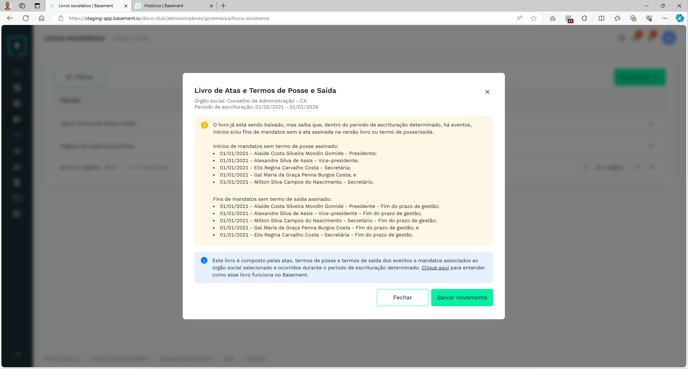688x369 pixels.
Task: Open the split screen view icon
Action: (x=602, y=18)
